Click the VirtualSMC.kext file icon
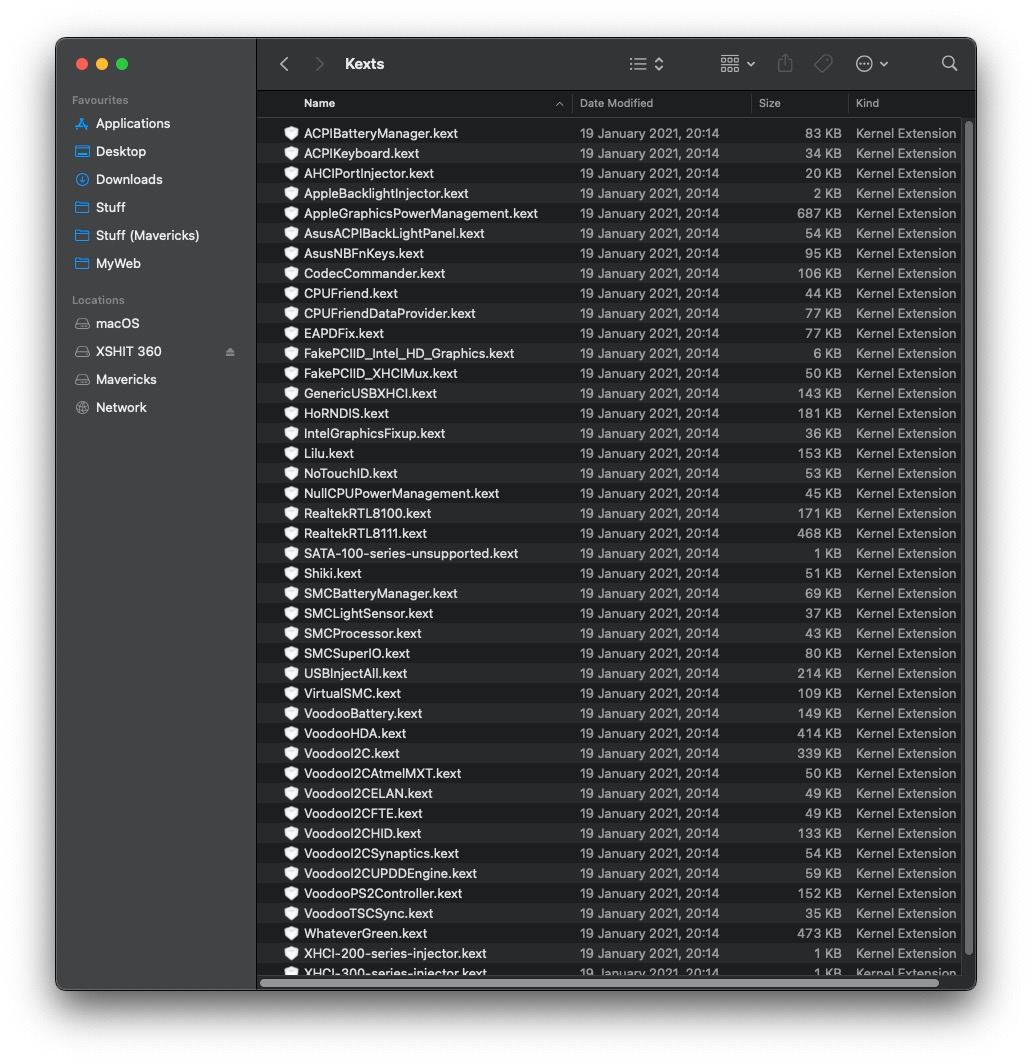 (x=292, y=693)
